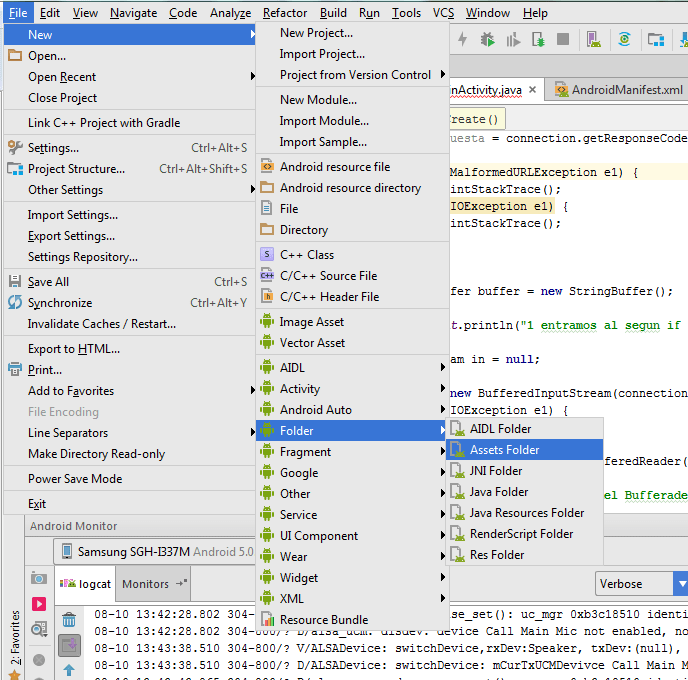
Task: Select Invalidate Caches / Restart
Action: click(x=129, y=323)
